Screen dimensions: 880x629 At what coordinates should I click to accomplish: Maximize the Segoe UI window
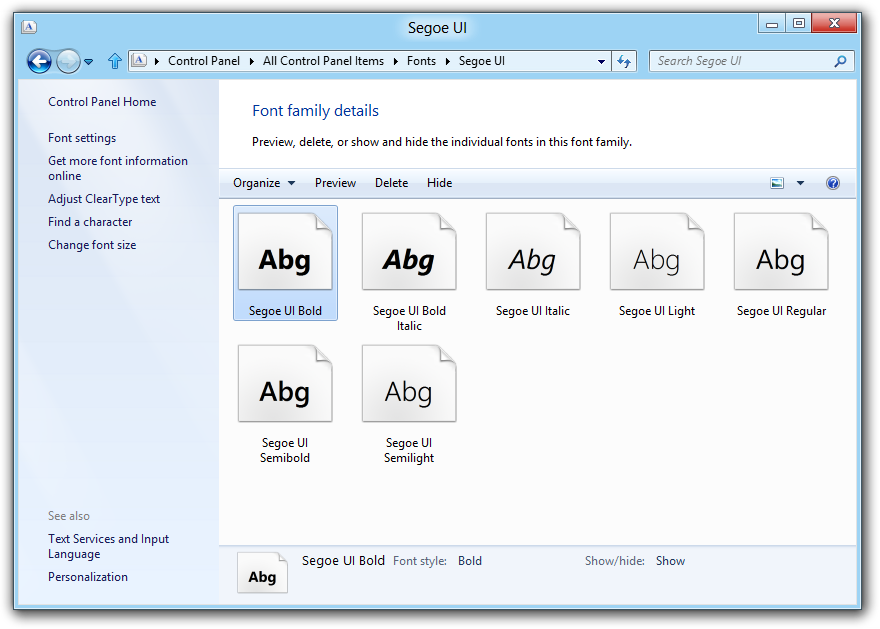(x=799, y=24)
